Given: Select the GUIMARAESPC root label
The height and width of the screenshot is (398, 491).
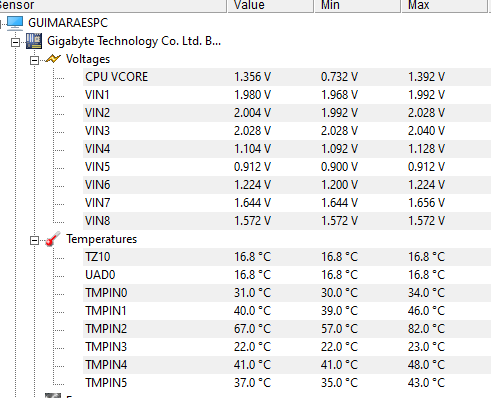Looking at the screenshot, I should tap(68, 23).
